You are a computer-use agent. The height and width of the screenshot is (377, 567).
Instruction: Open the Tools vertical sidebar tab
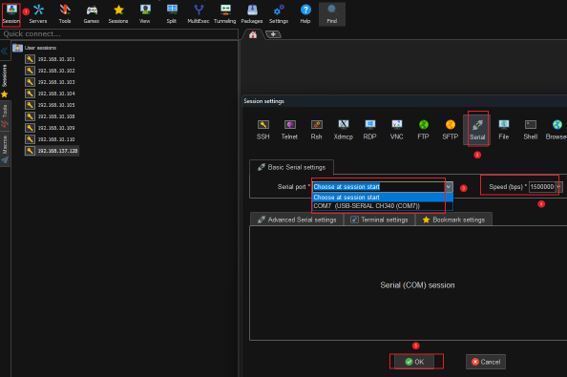[x=5, y=116]
